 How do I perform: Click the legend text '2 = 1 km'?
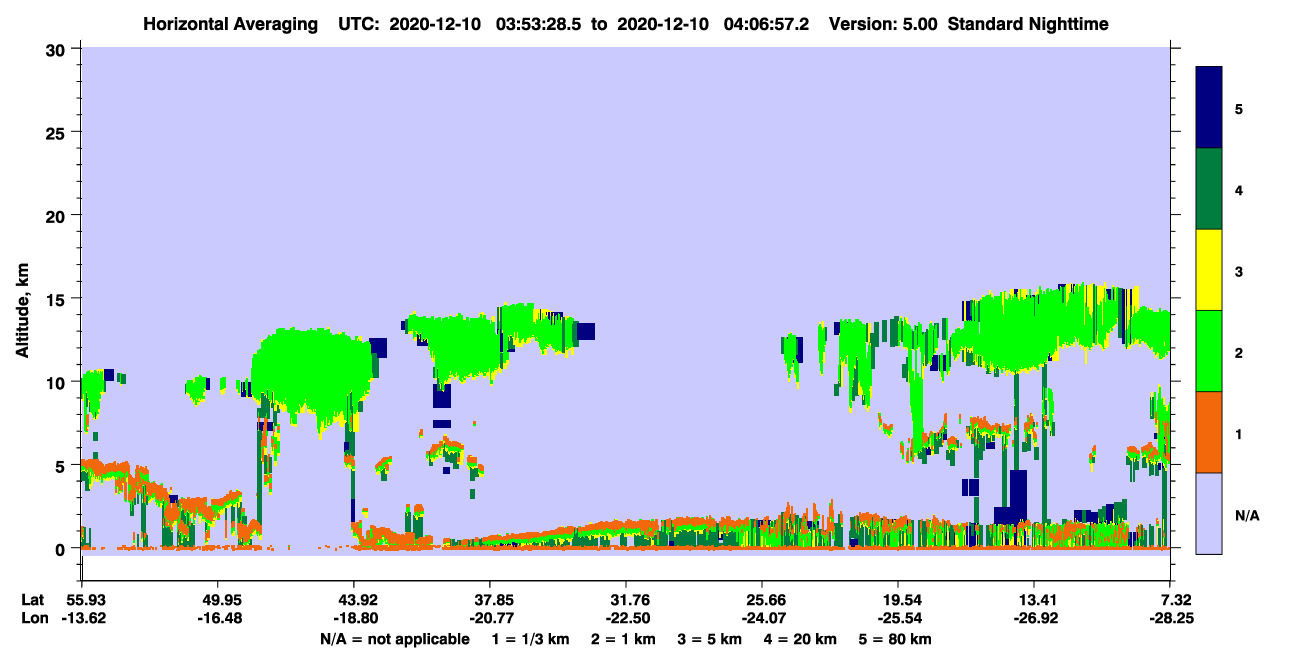click(x=624, y=639)
